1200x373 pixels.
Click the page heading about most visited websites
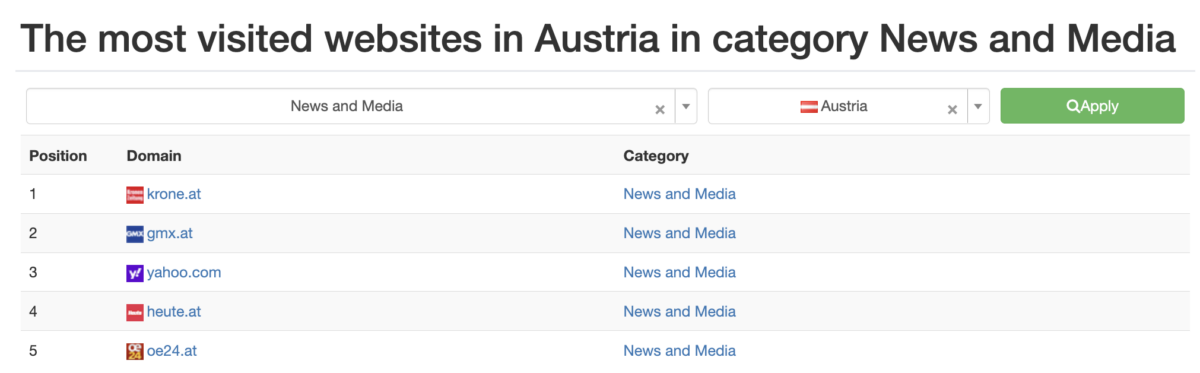597,38
